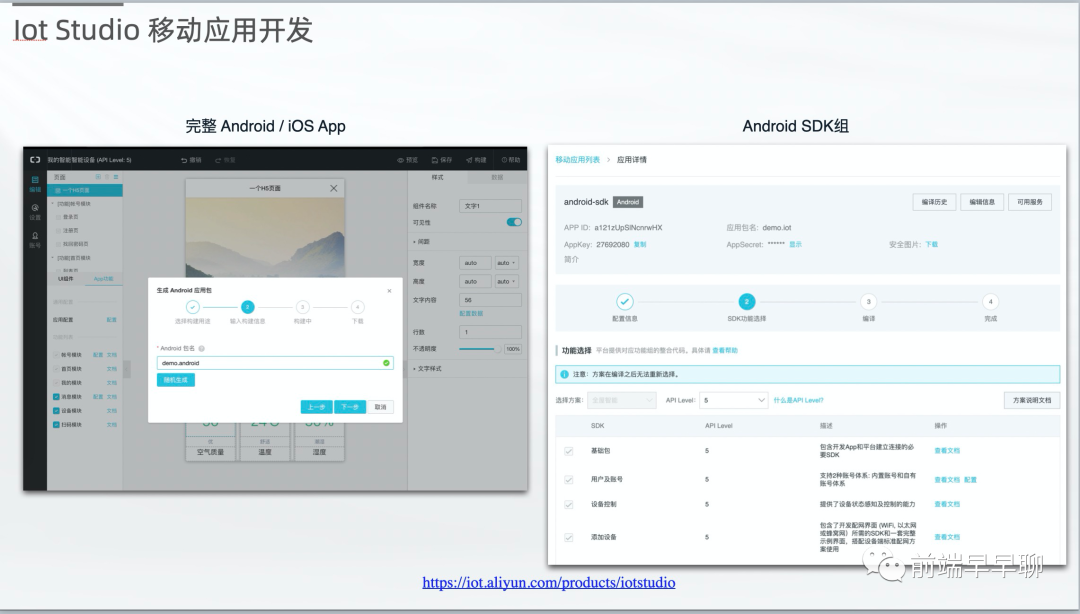
Task: Open the 宽度 unit auto dropdown
Action: click(507, 263)
